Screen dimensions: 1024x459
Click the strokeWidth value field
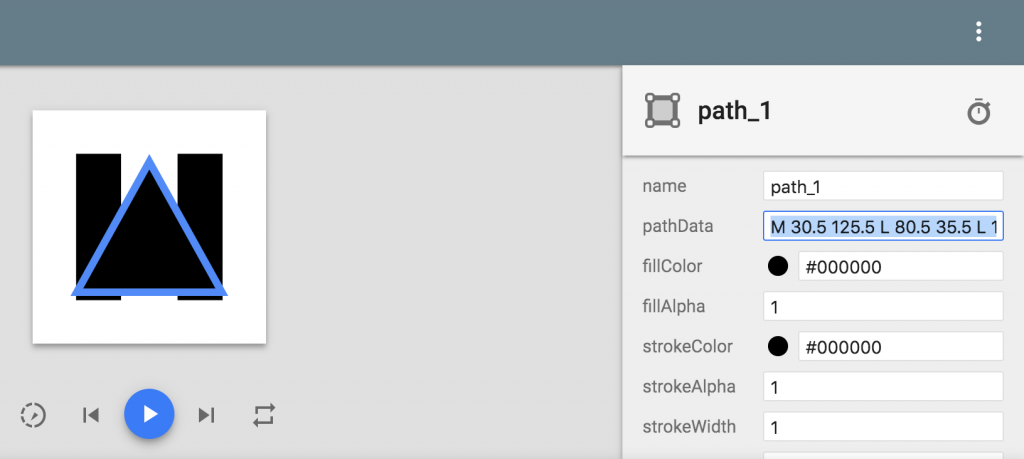click(882, 427)
